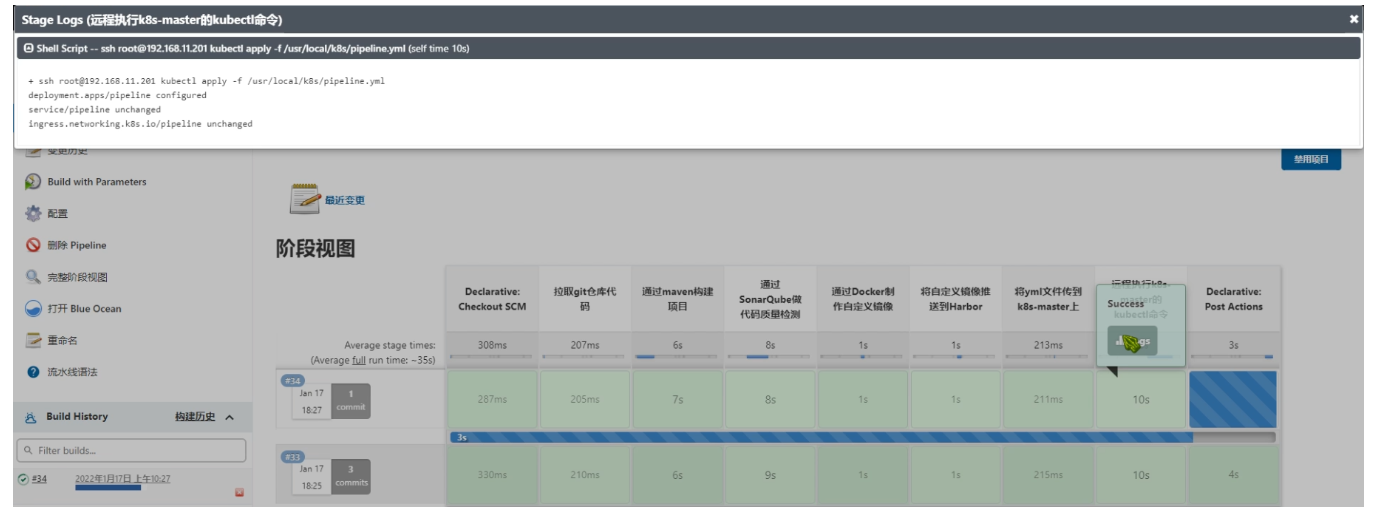The height and width of the screenshot is (514, 1375).
Task: Open the 打开 Blue Ocean link
Action: pyautogui.click(x=85, y=309)
